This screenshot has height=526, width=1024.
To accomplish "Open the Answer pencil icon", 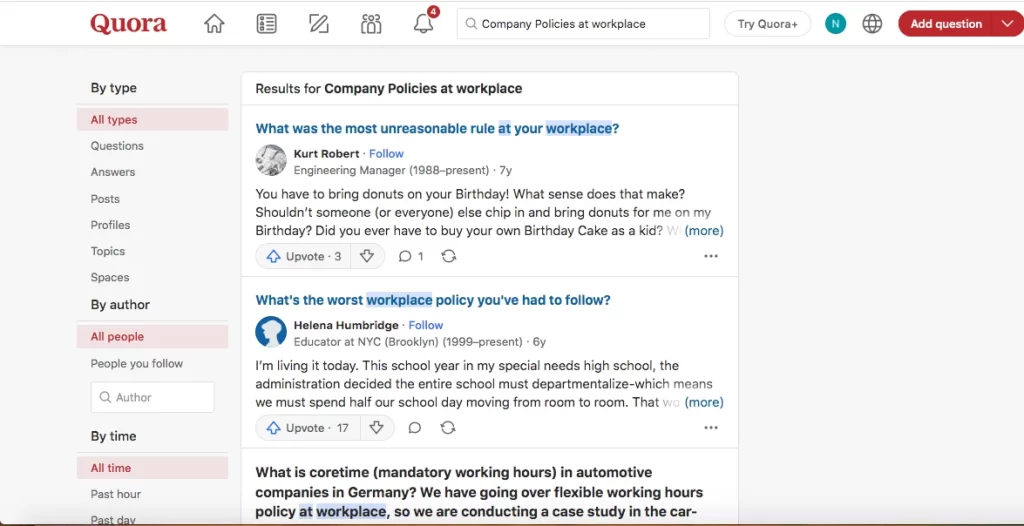I will 319,24.
